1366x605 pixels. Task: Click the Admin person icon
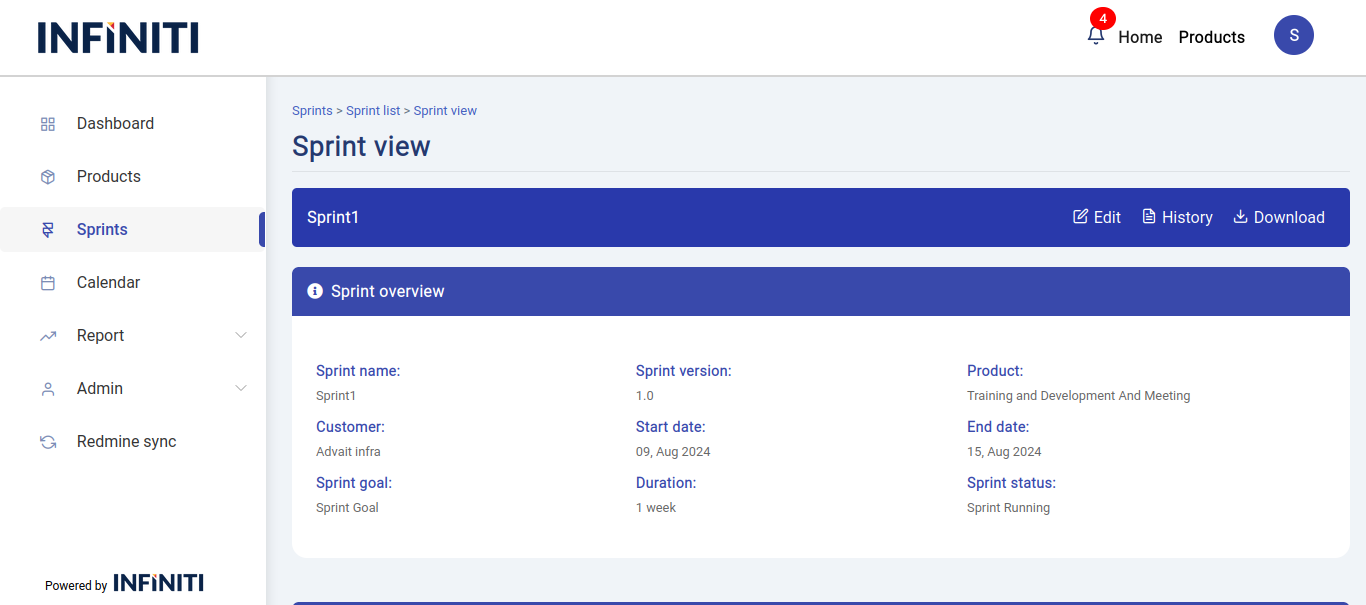(48, 389)
